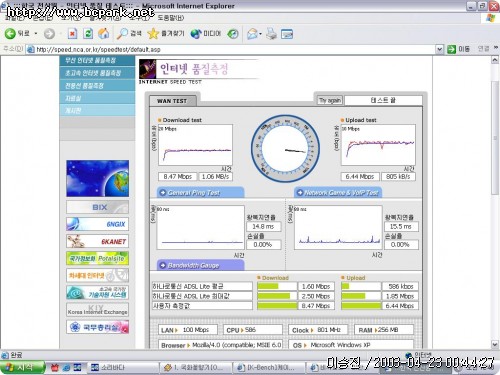Click the earth and stars banner image
Viewport: 500px width, 375px height.
pyautogui.click(x=97, y=178)
